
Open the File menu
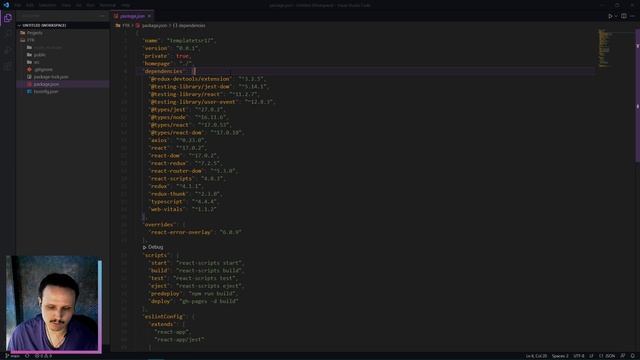pos(18,5)
